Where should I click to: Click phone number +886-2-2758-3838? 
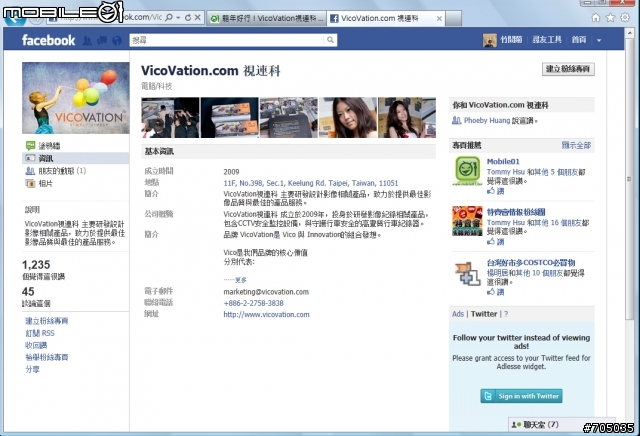[x=253, y=303]
